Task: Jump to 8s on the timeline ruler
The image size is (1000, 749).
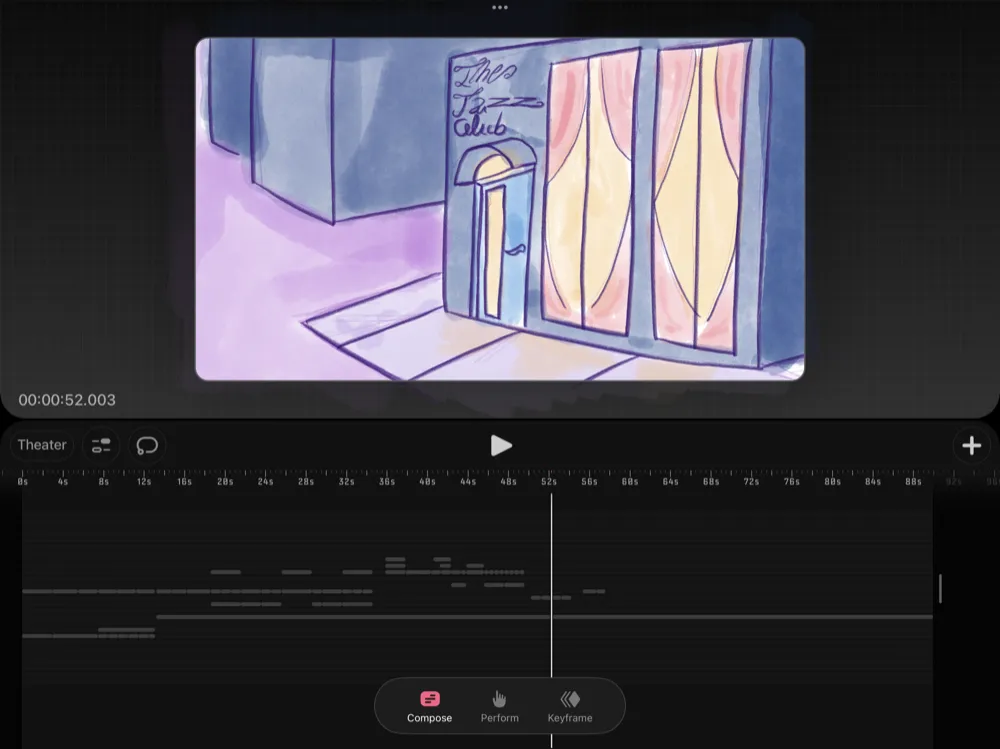Action: tap(103, 481)
